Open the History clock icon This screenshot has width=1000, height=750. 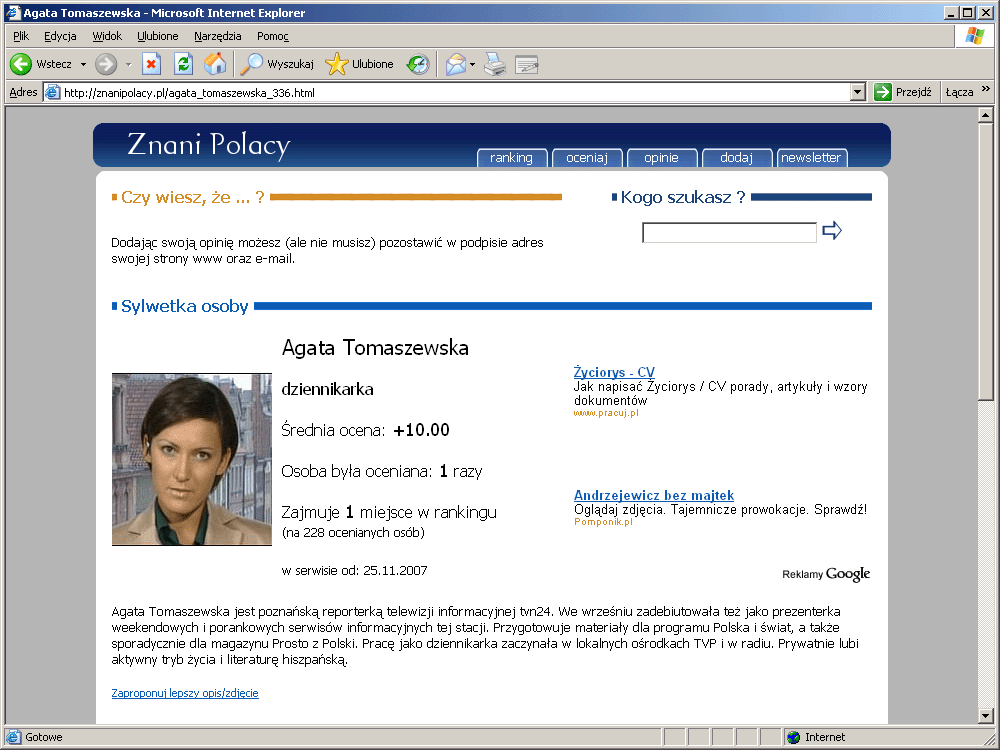(x=418, y=64)
